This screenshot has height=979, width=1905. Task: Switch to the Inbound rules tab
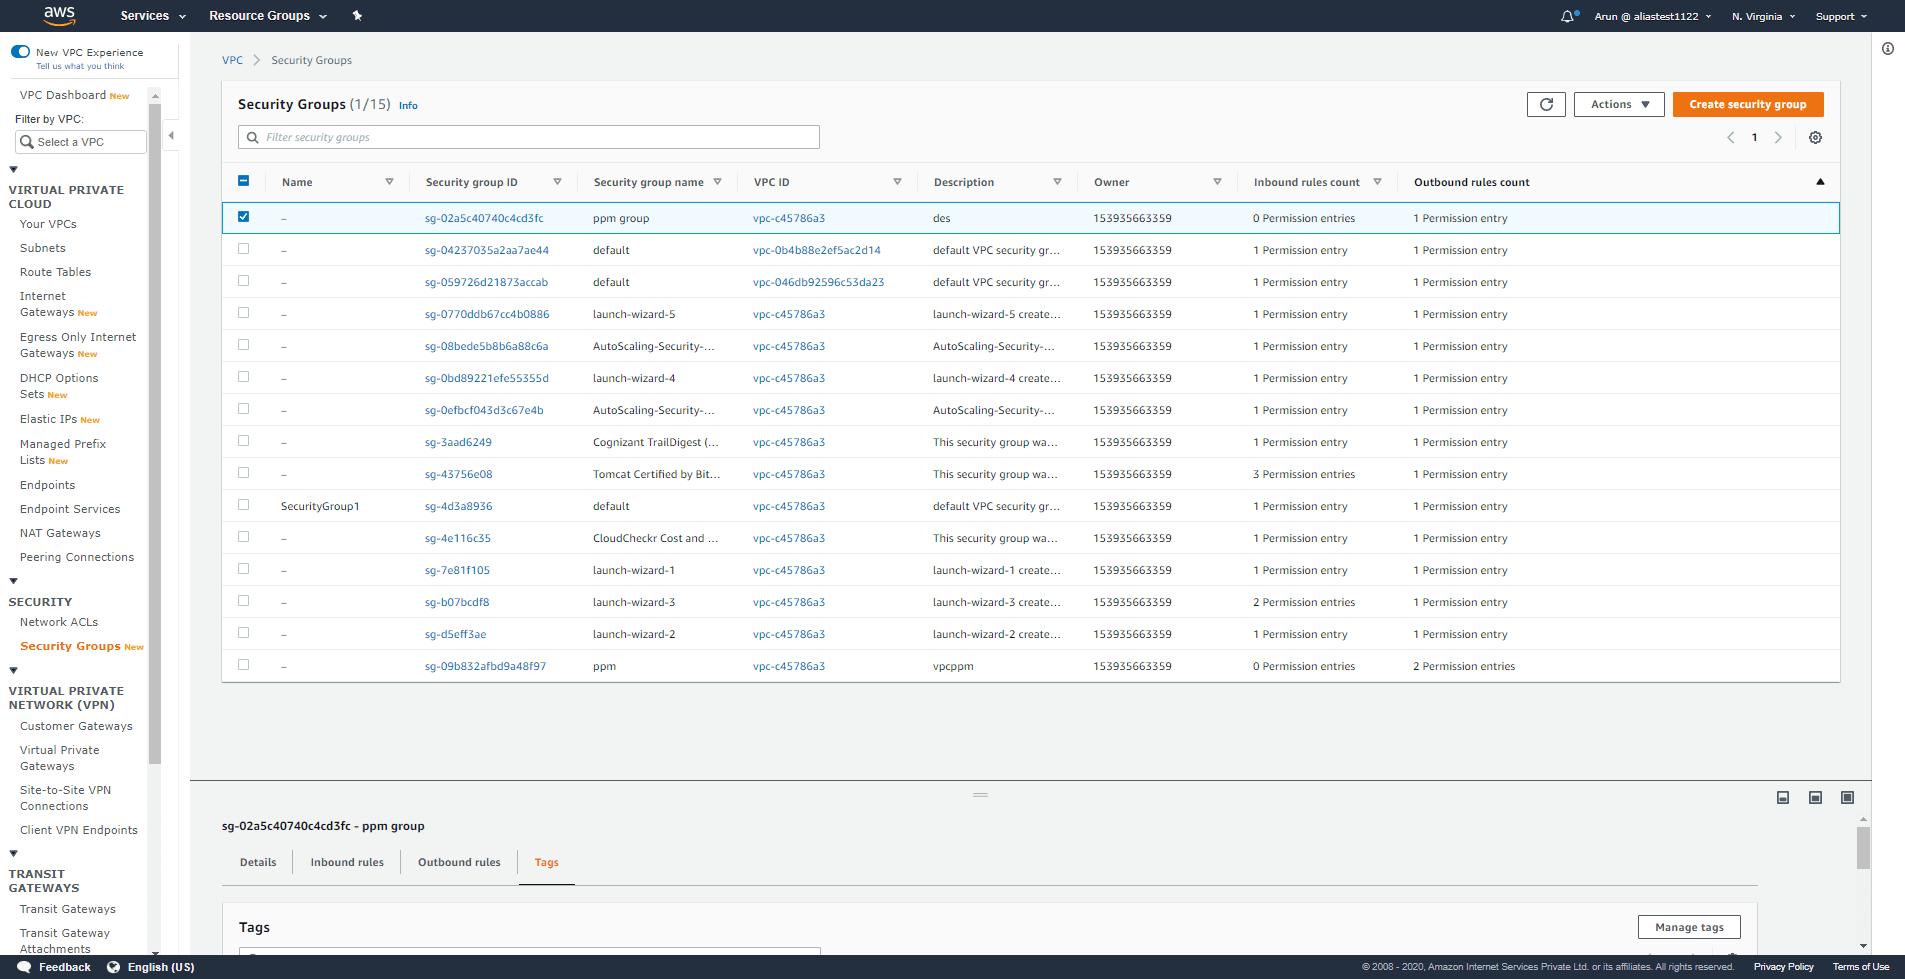346,862
